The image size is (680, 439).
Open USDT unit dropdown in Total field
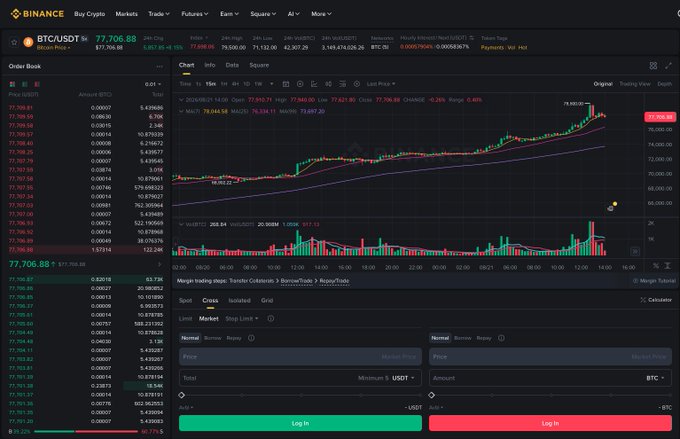(x=403, y=378)
